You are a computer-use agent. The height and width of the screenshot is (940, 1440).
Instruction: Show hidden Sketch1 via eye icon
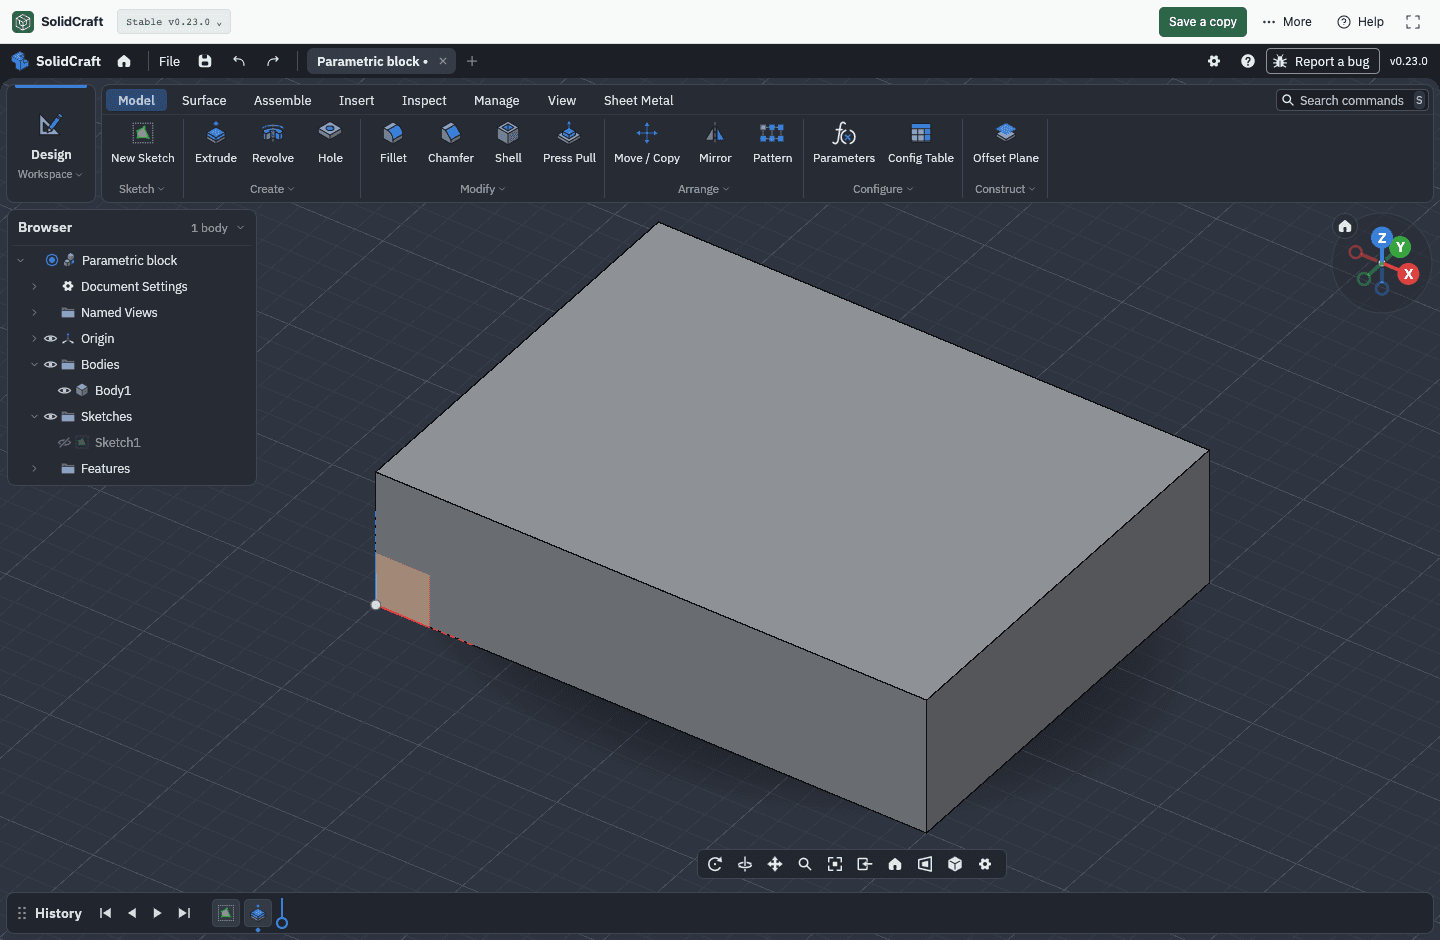(x=64, y=443)
